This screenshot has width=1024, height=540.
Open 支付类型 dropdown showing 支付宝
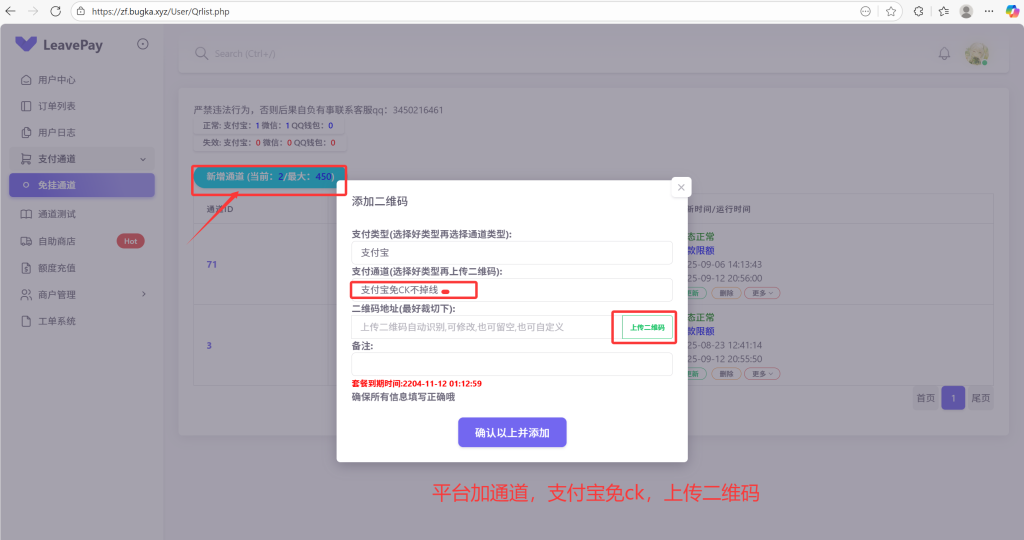point(512,253)
